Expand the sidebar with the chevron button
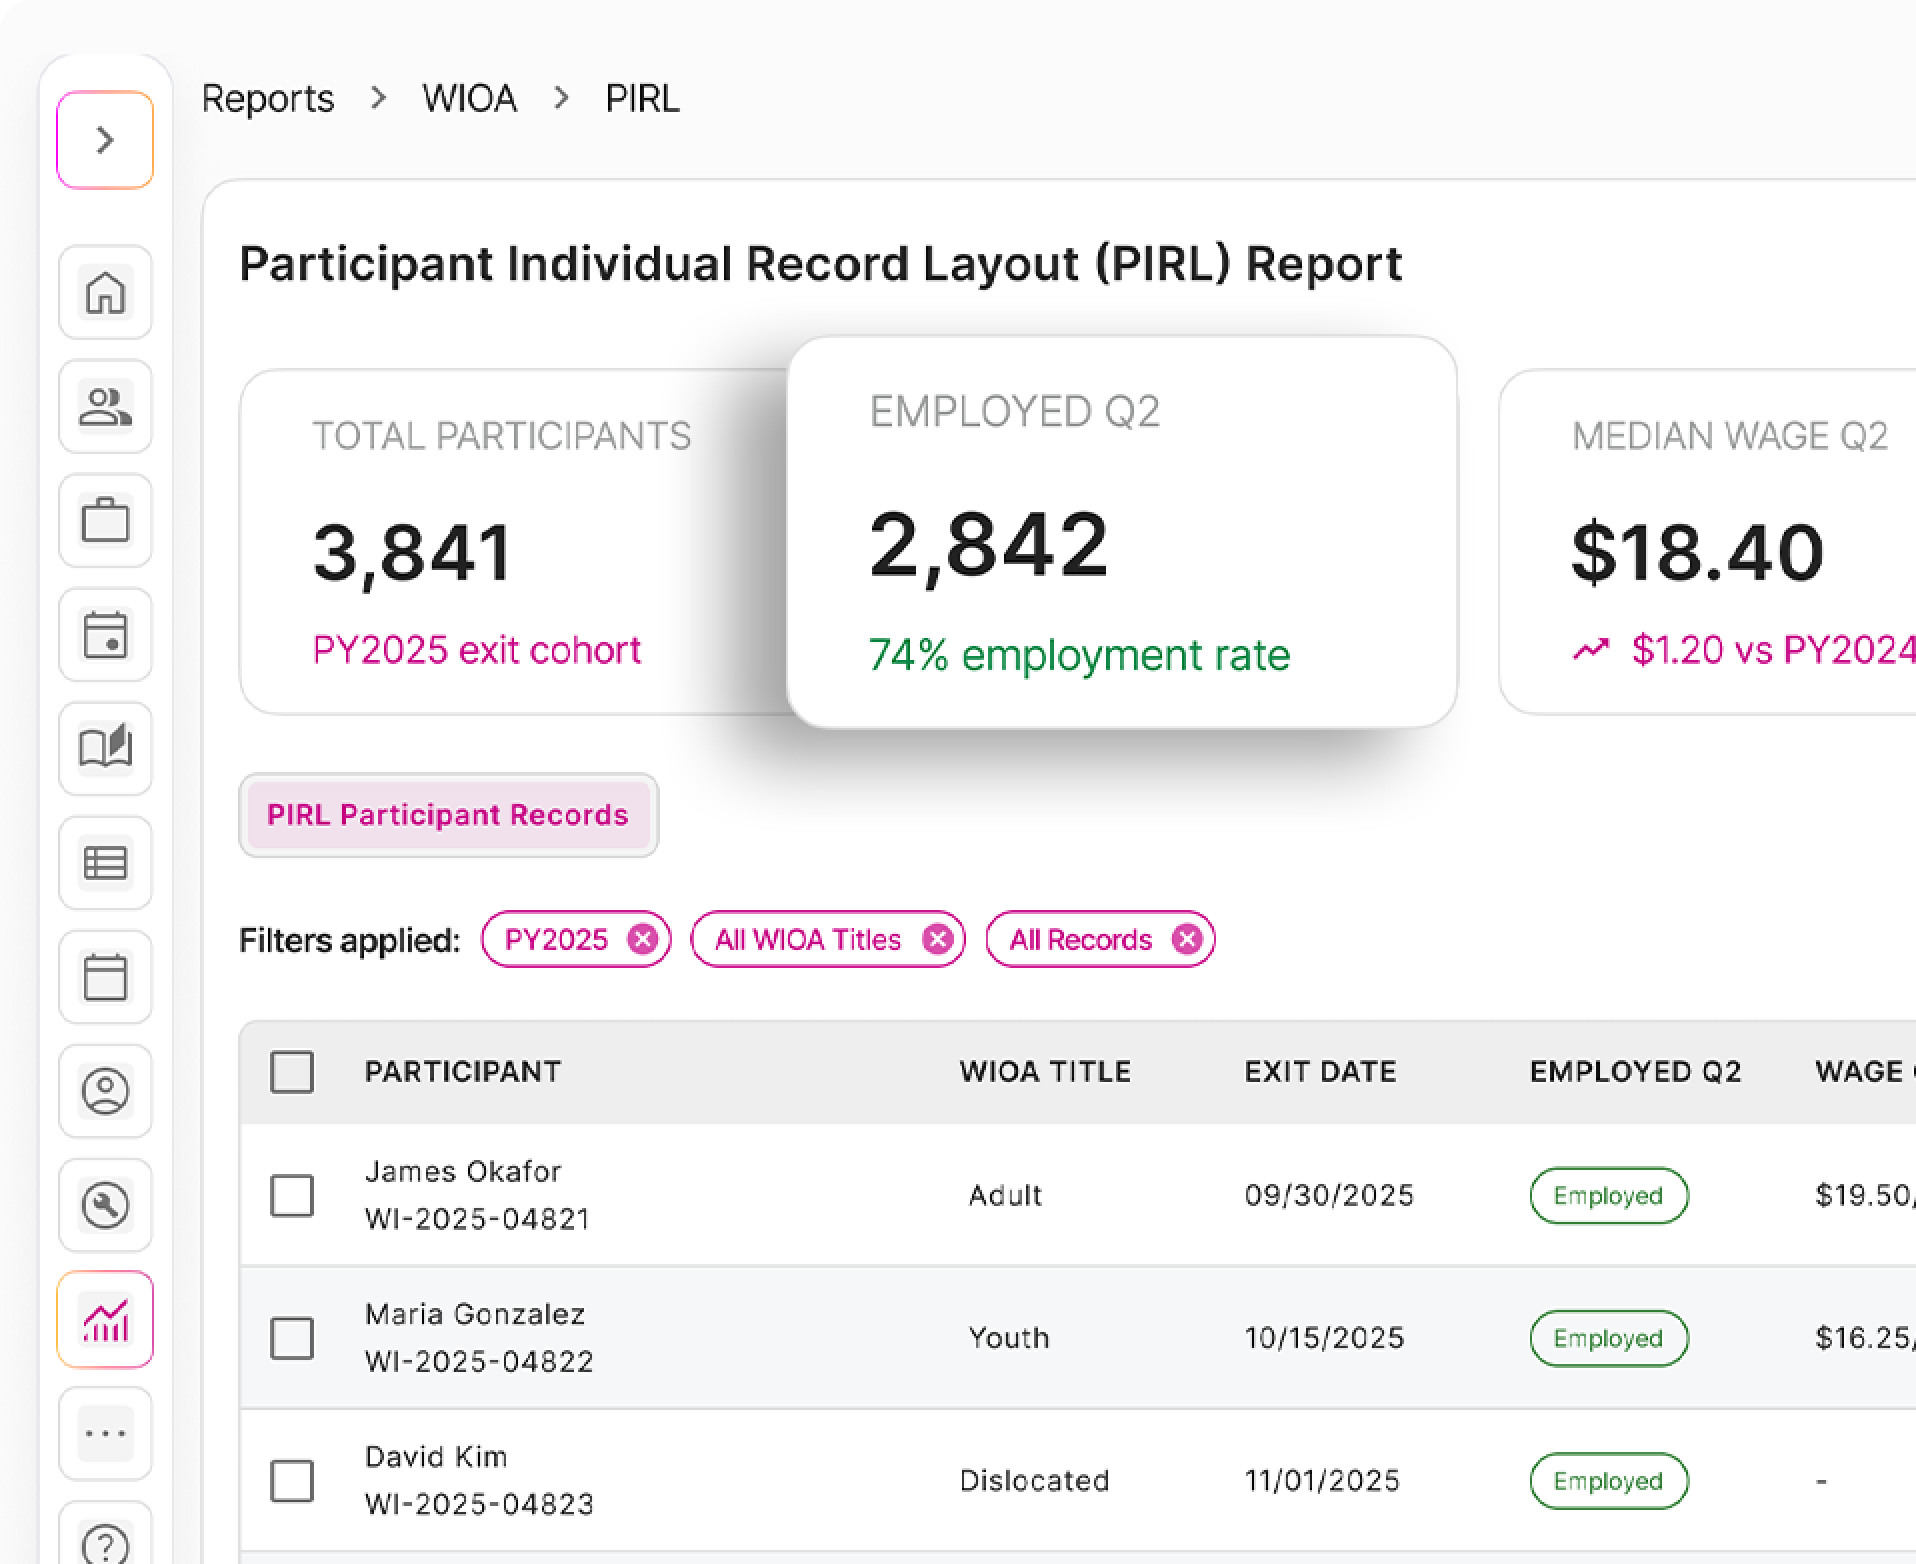This screenshot has height=1564, width=1916. coord(105,140)
